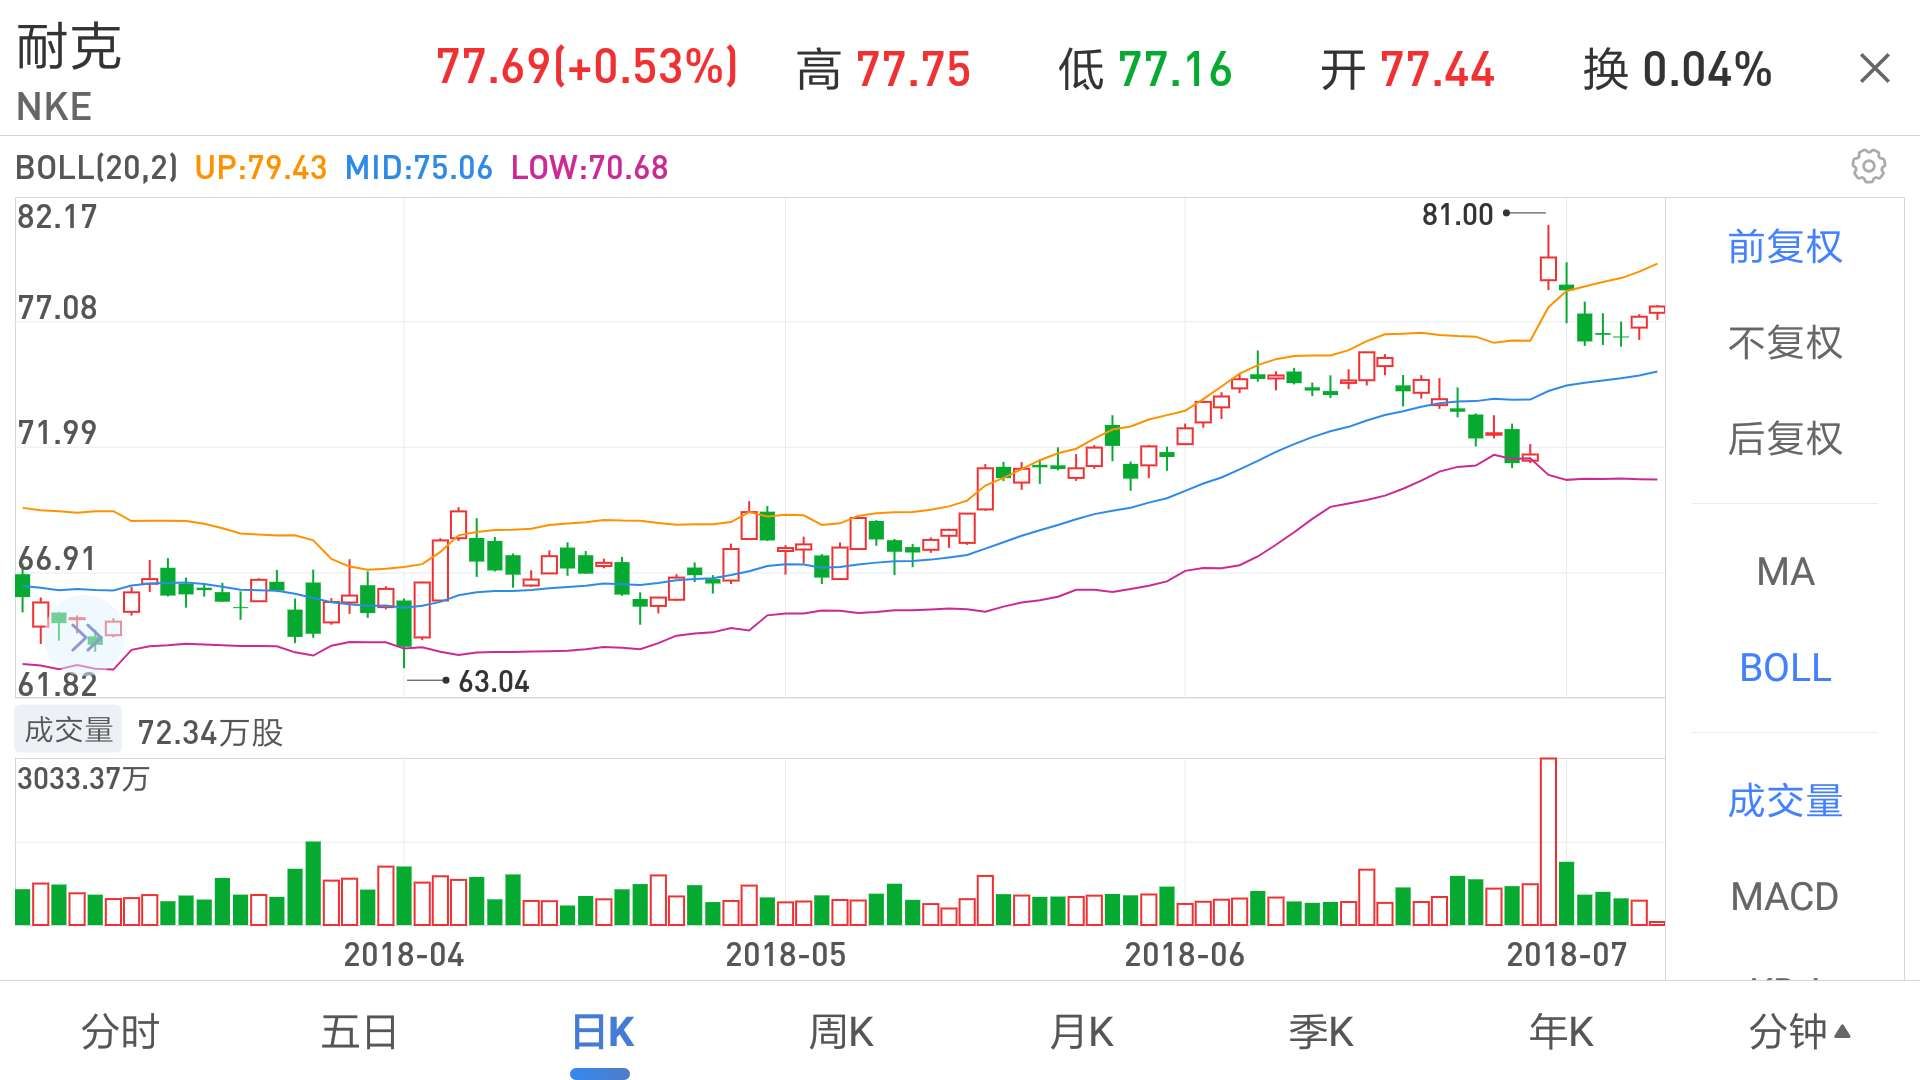Open the 季K quarterly chart tab

coord(1320,1031)
